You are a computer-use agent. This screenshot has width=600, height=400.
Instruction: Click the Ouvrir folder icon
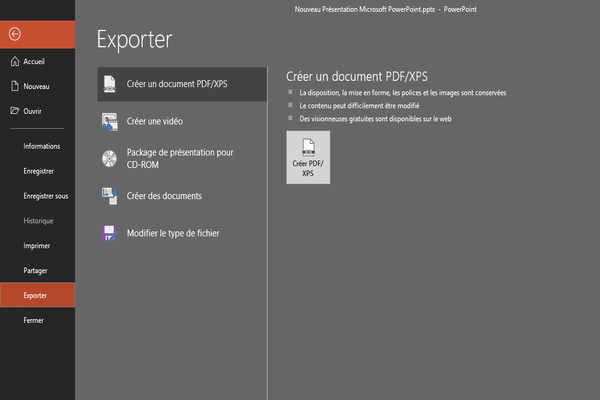pos(15,111)
